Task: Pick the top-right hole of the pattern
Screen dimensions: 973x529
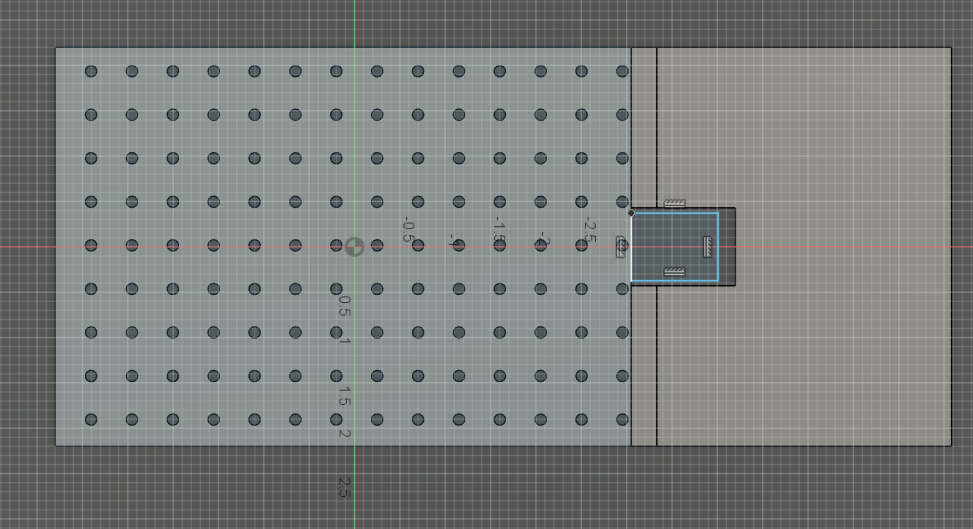Action: click(x=622, y=71)
